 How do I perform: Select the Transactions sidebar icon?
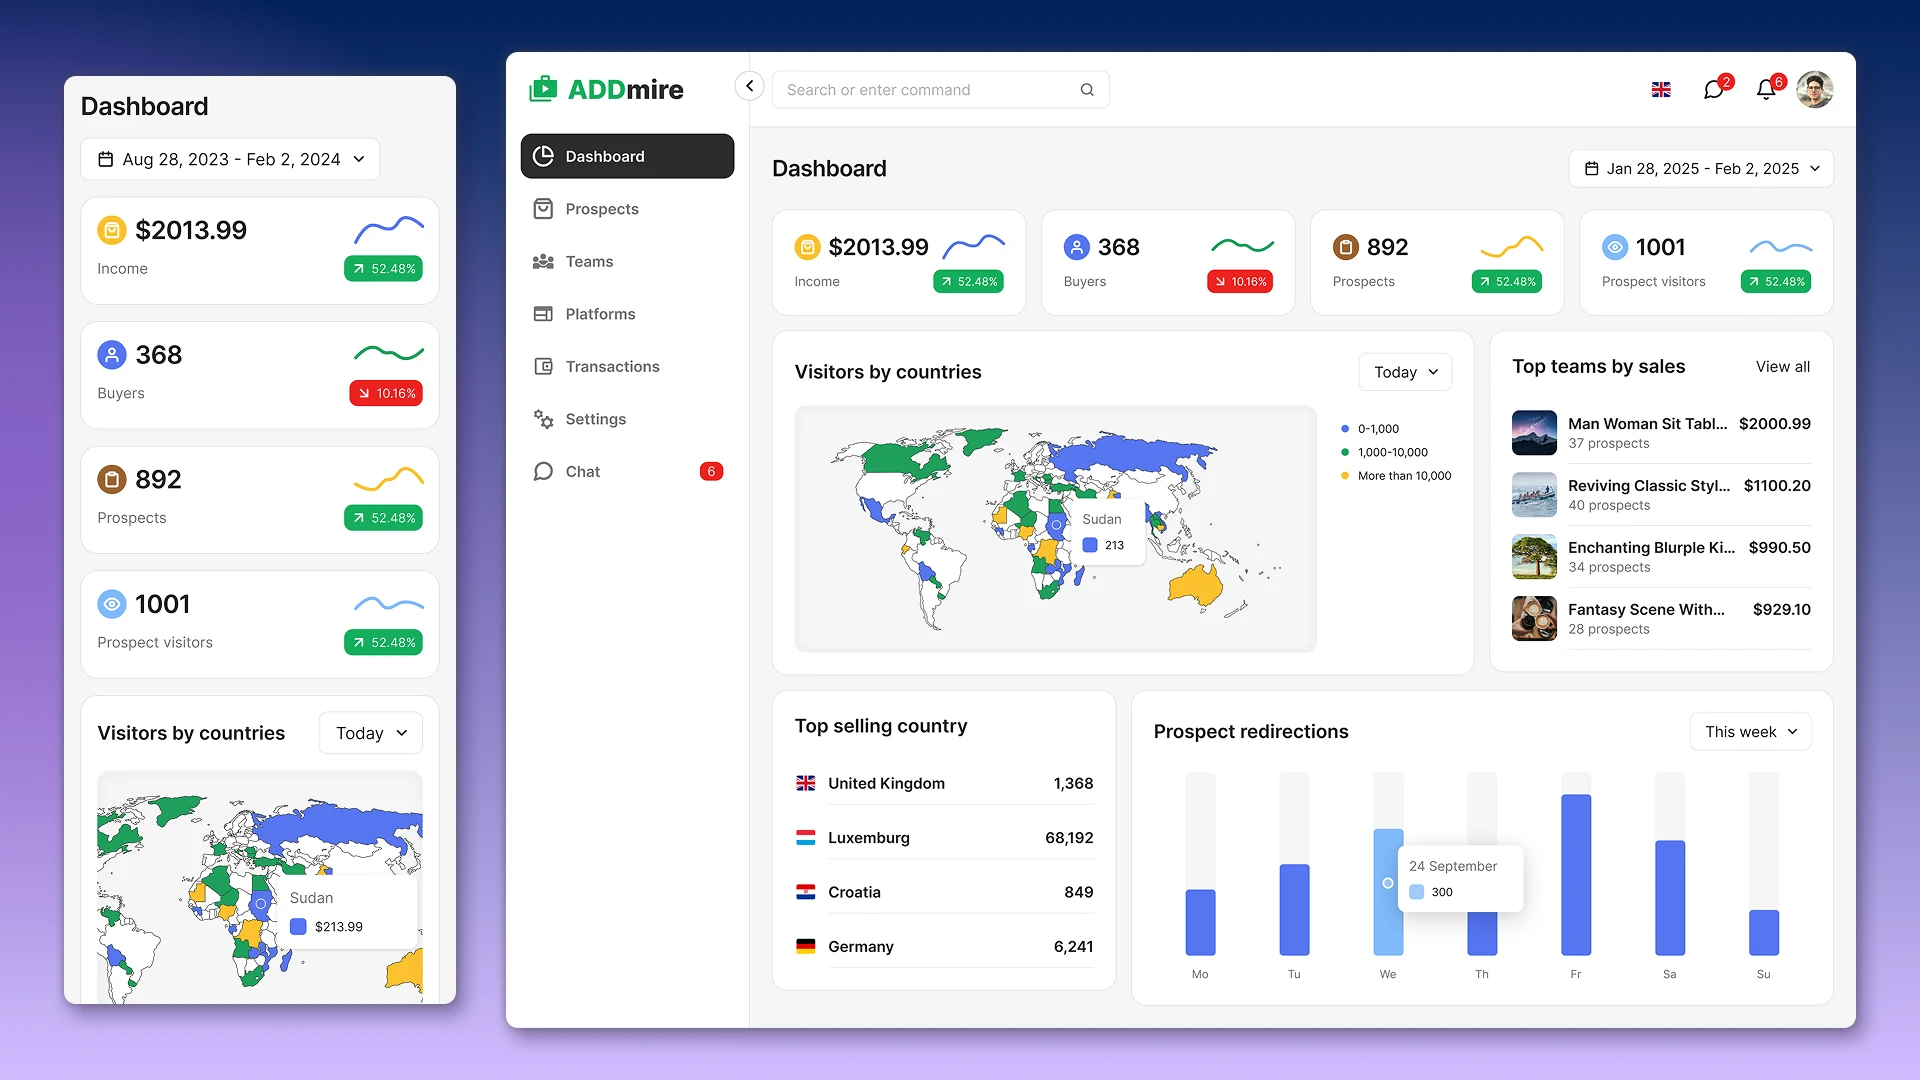543,366
